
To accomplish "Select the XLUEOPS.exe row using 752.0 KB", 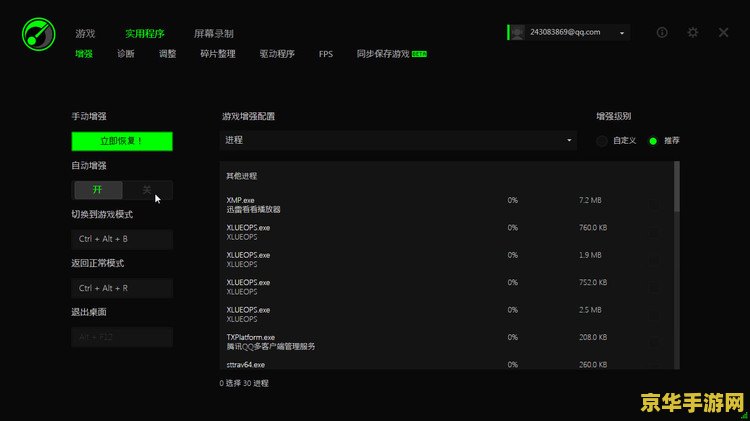I will pos(447,287).
